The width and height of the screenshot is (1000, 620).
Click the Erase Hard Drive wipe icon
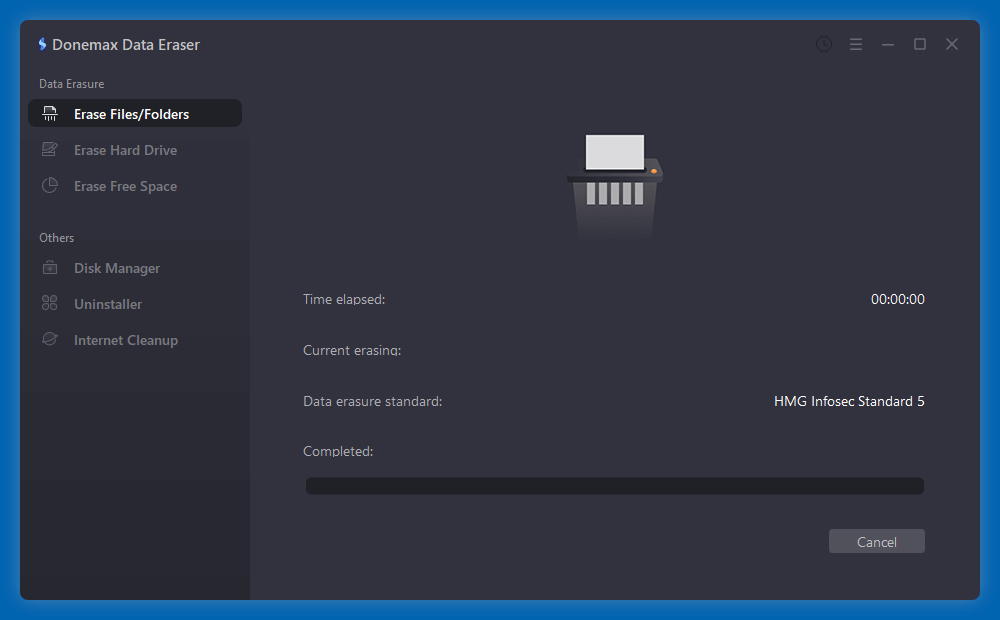coord(50,149)
